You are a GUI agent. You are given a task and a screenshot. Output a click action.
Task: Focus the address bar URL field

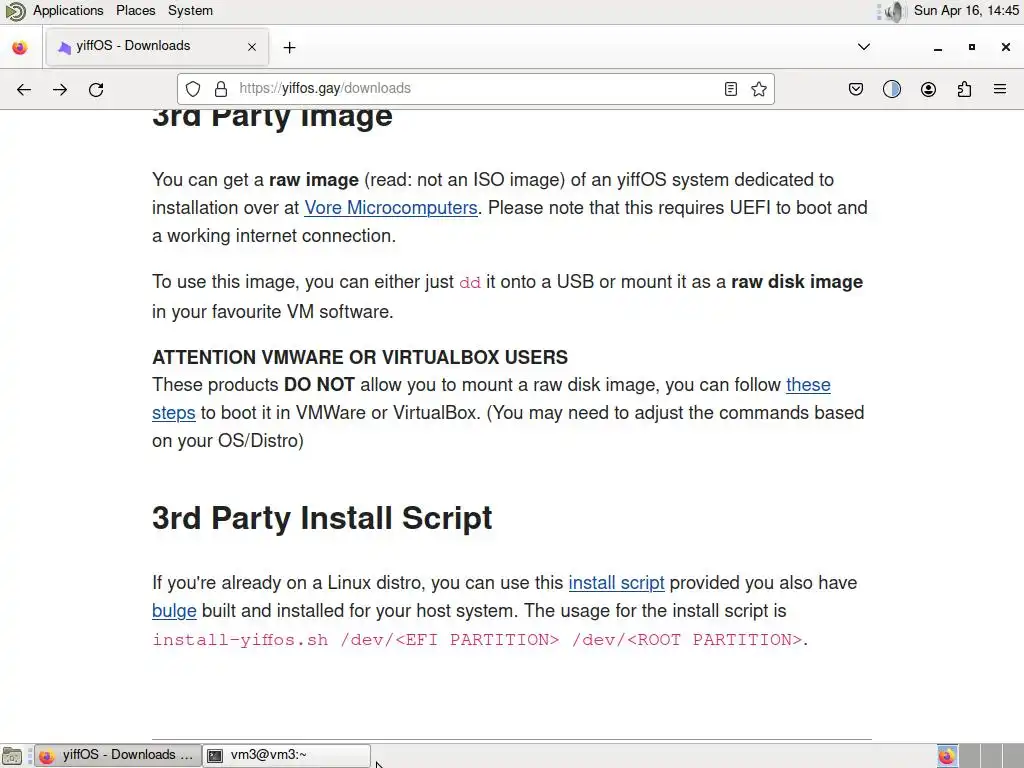pyautogui.click(x=477, y=89)
